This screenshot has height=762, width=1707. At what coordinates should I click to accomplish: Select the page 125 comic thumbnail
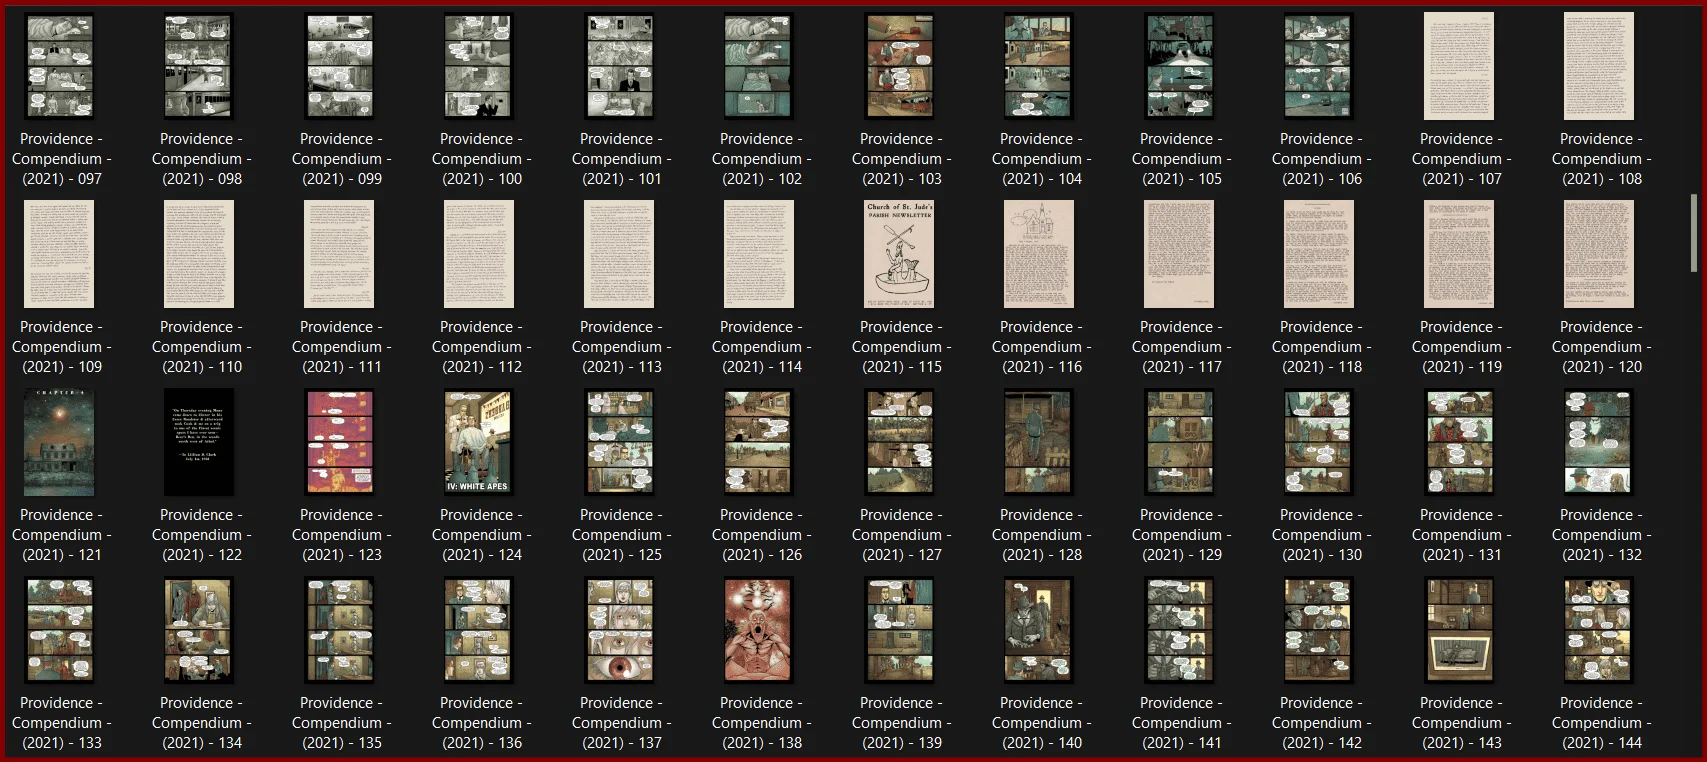(619, 442)
